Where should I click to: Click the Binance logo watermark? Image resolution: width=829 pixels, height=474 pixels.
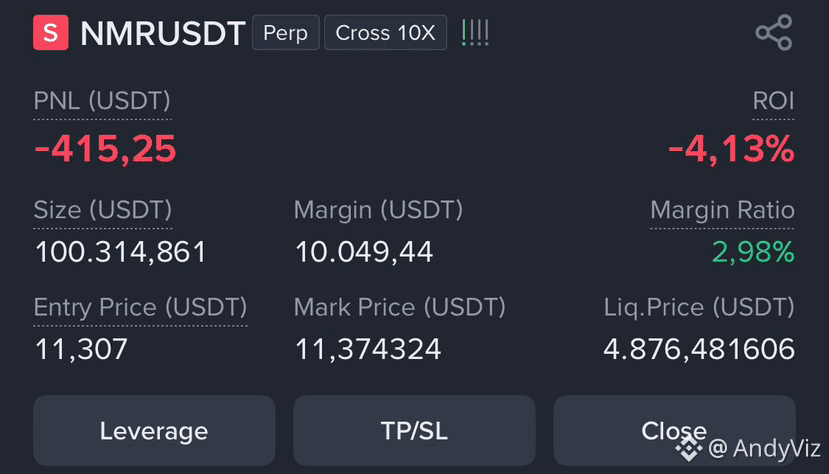(688, 449)
